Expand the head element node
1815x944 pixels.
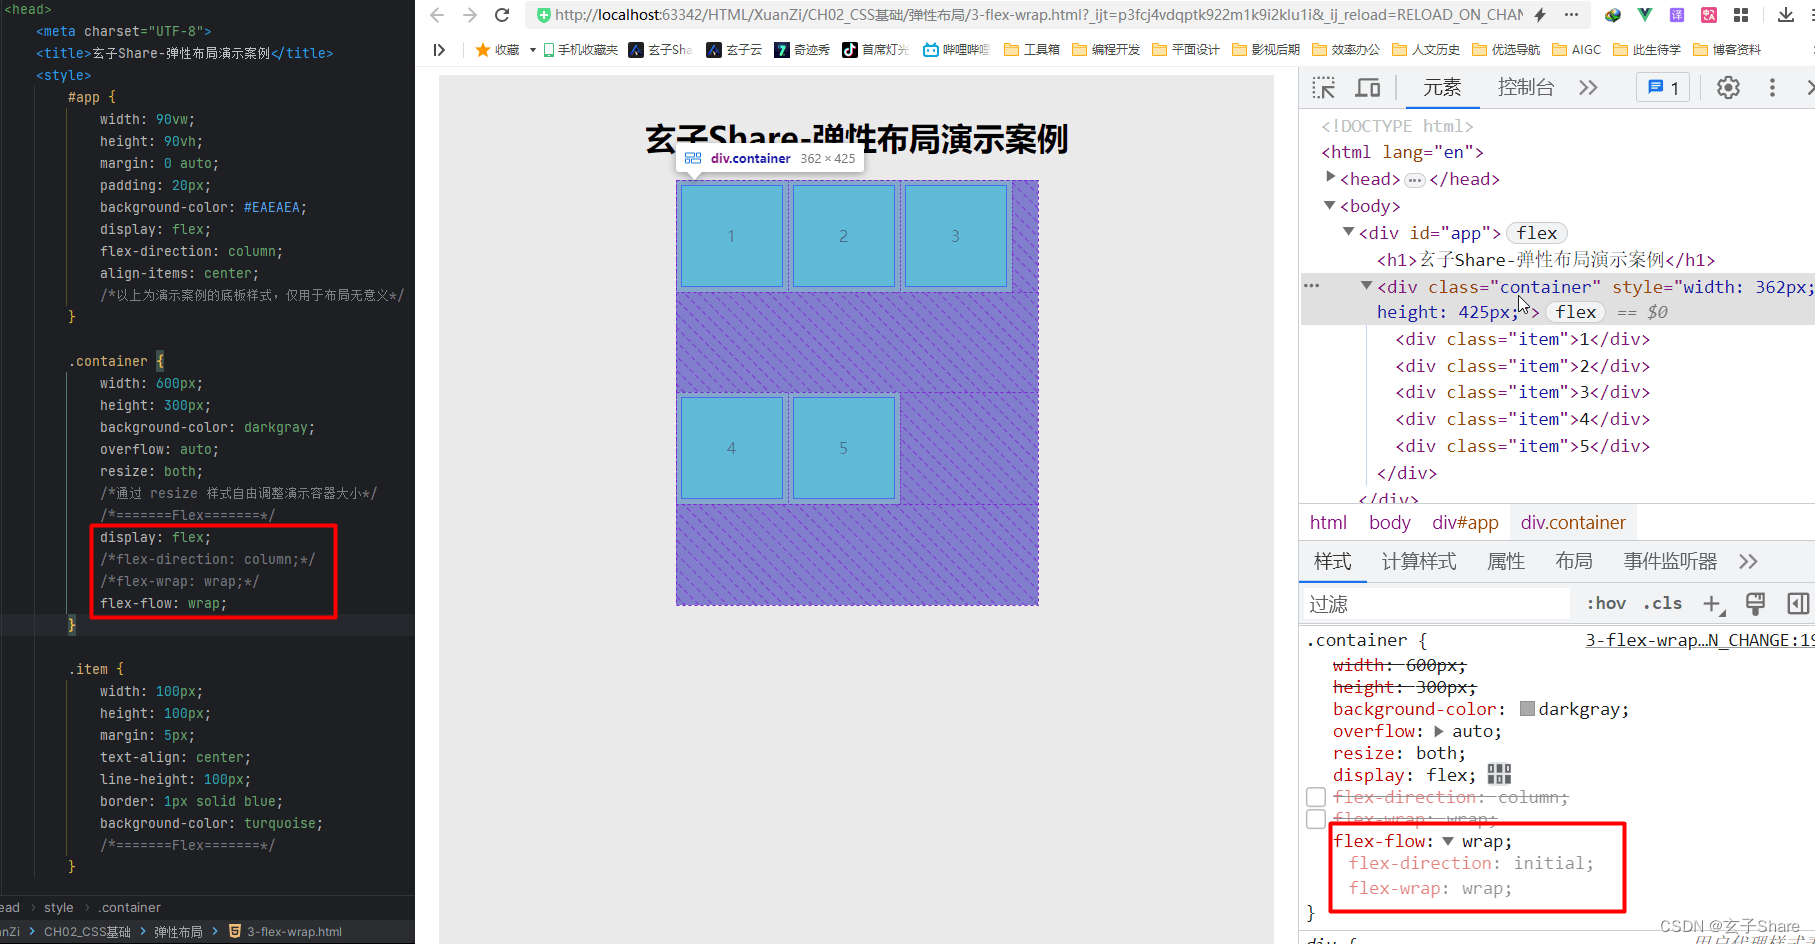[x=1330, y=177]
